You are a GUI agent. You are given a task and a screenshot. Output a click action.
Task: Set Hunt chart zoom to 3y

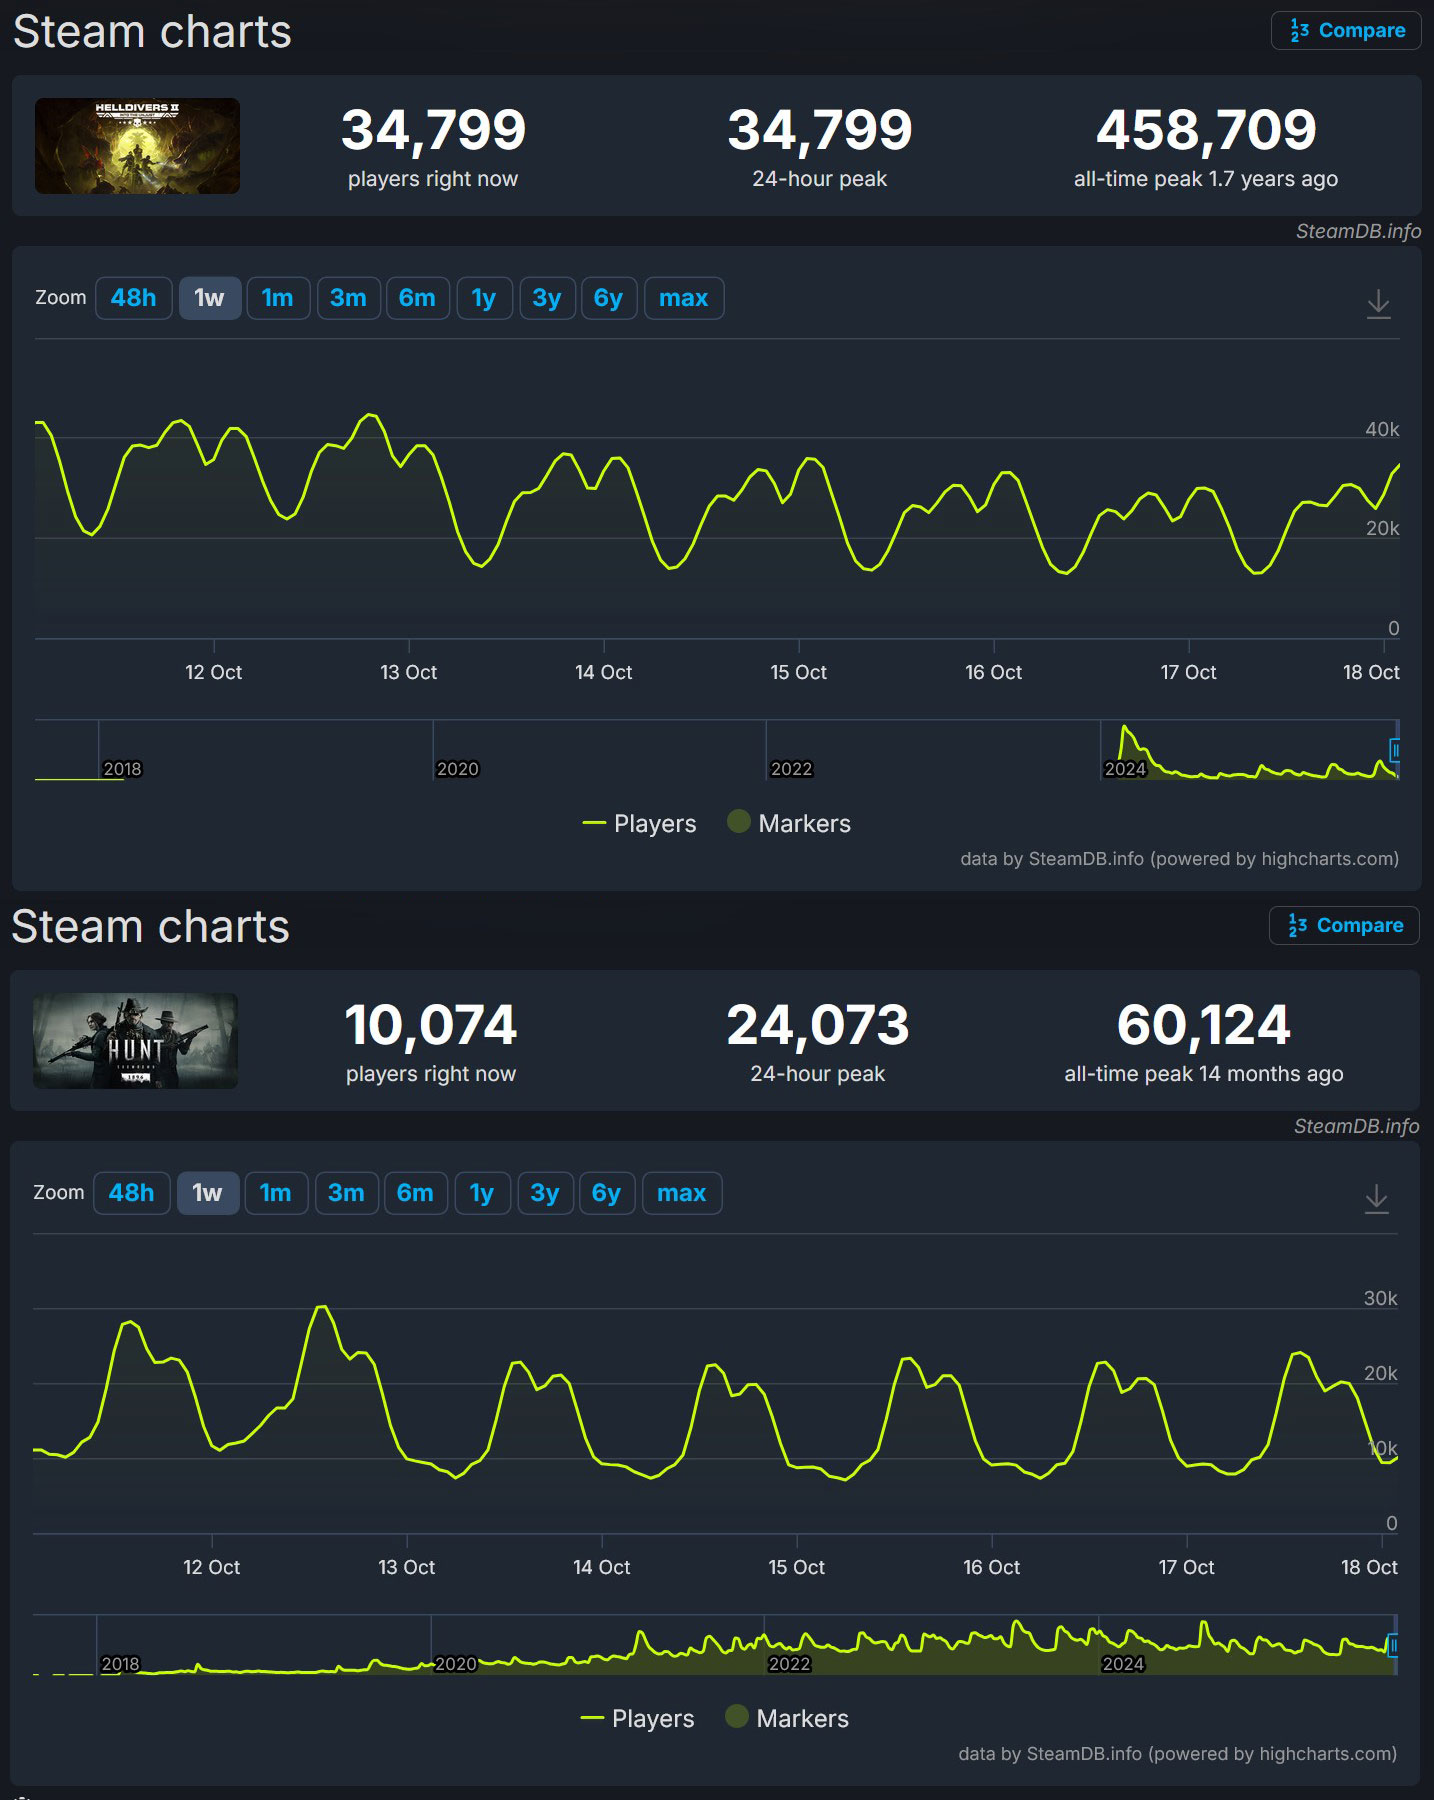(544, 1193)
